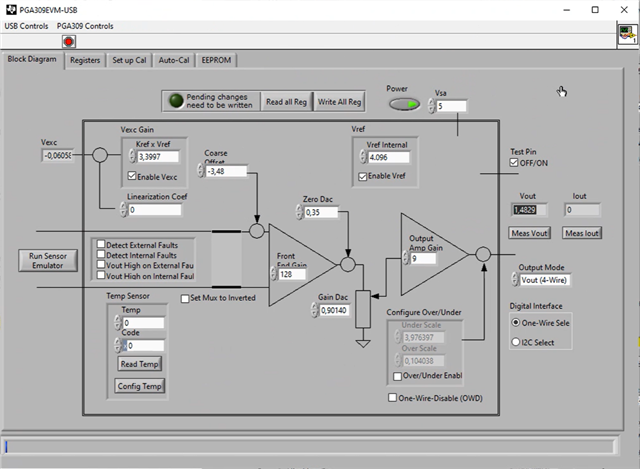The height and width of the screenshot is (469, 640).
Task: Click the Read all Reg button
Action: (x=286, y=102)
